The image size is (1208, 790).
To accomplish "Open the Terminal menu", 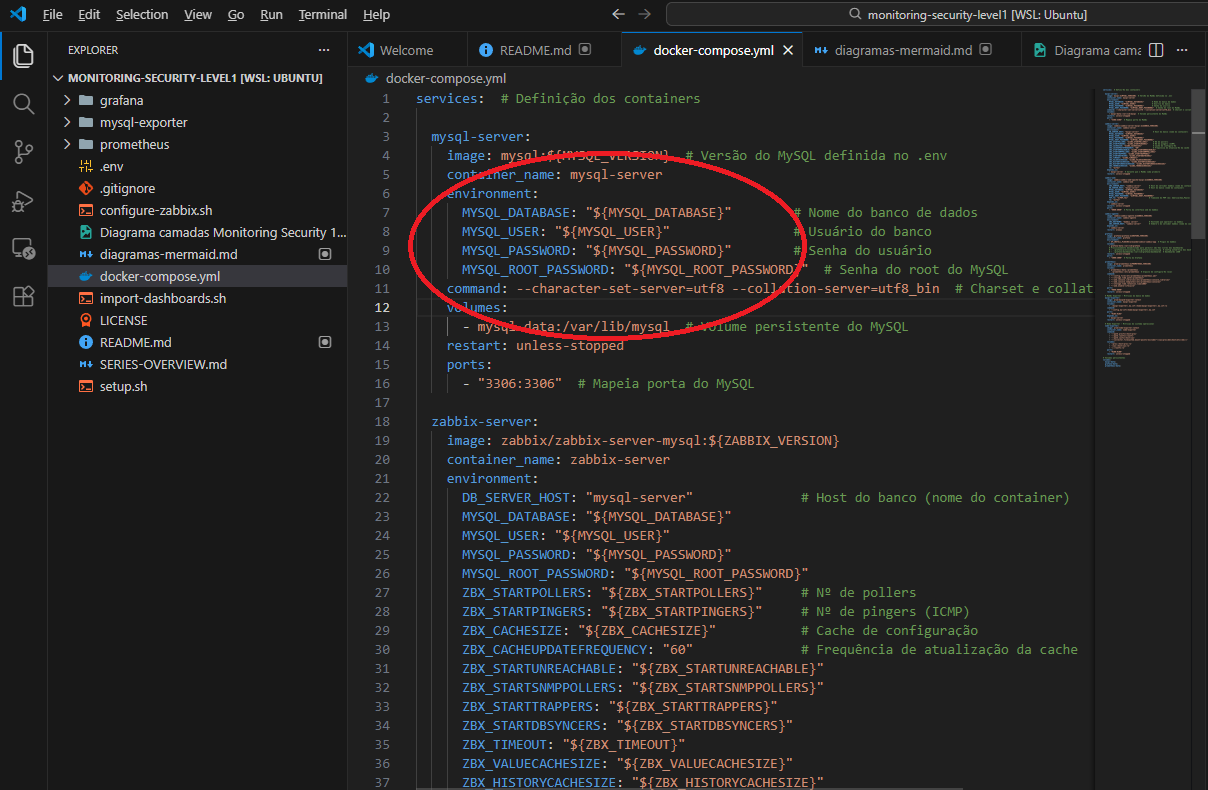I will [x=322, y=15].
